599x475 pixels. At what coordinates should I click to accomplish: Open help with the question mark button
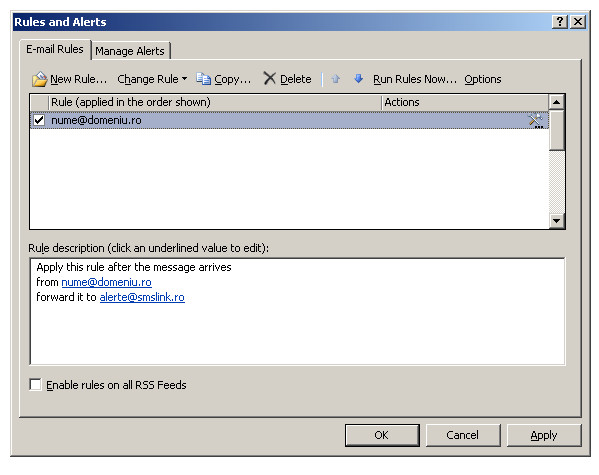(x=560, y=21)
